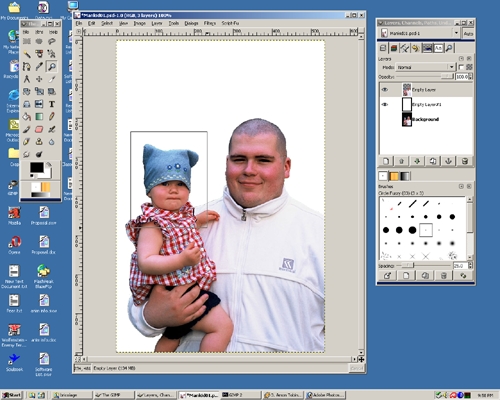Open the layer Mode Normal dropdown

click(x=425, y=67)
